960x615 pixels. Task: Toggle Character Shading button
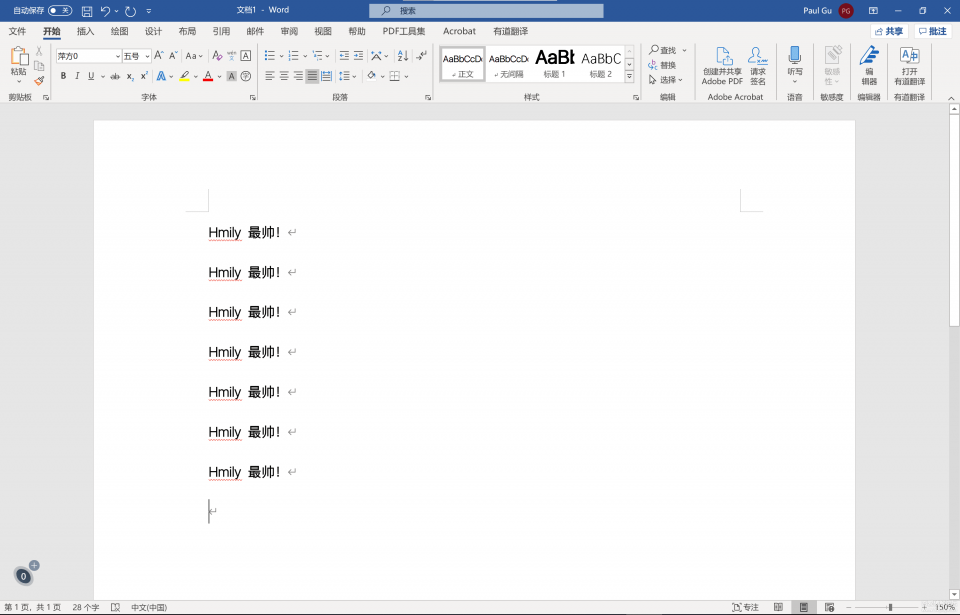click(x=231, y=76)
